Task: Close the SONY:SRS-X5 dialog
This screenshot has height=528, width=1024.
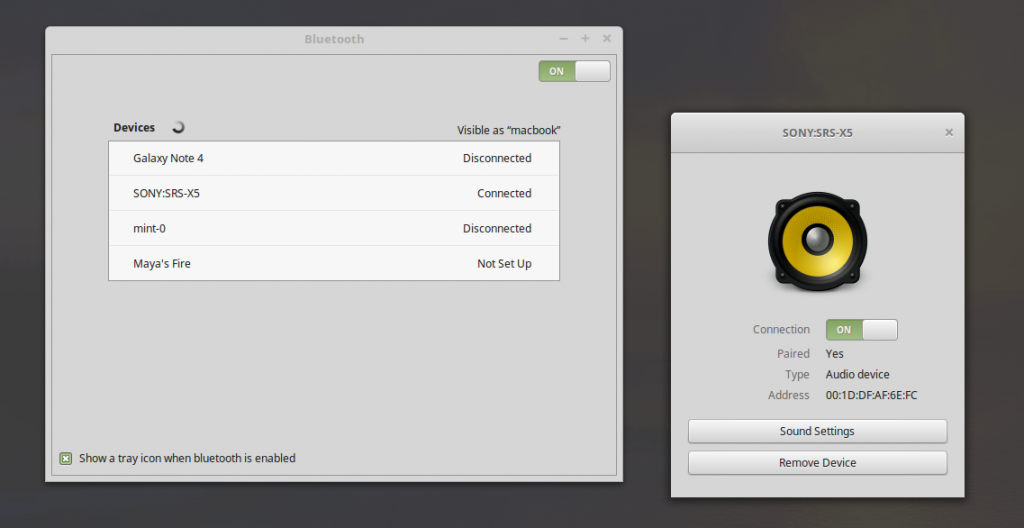Action: tap(949, 133)
